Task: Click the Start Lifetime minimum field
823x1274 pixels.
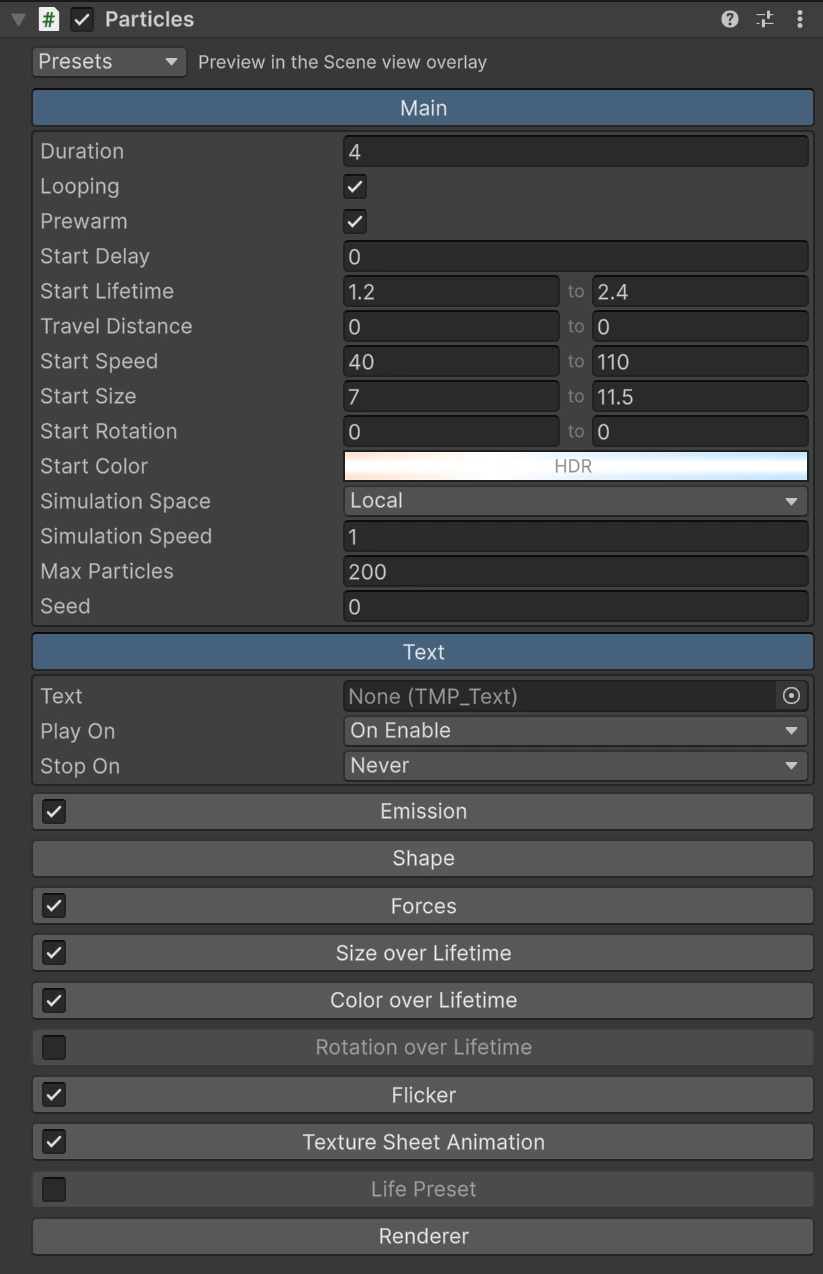Action: point(451,291)
